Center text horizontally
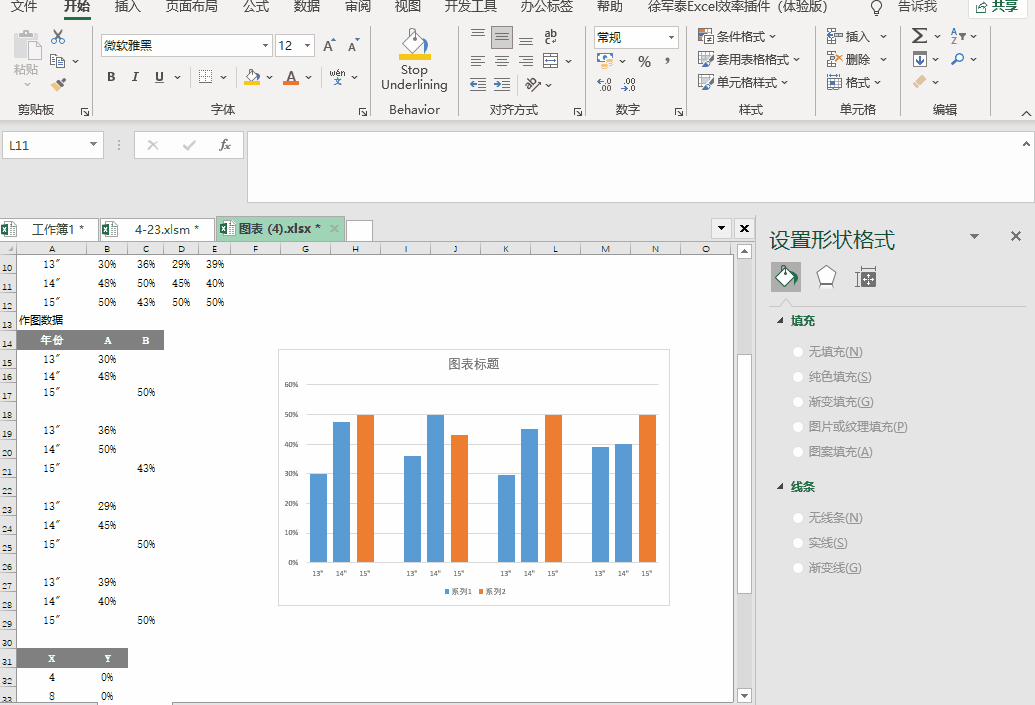1035x705 pixels. 502,61
